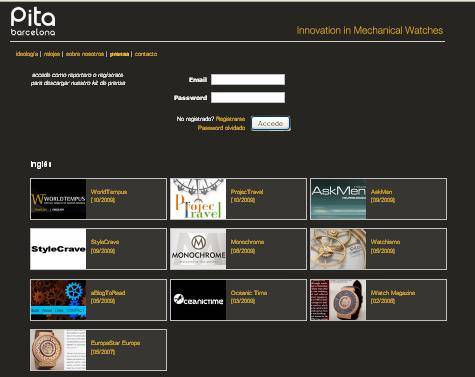475x377 pixels.
Task: Click the Pita Barcelona logo
Action: pos(33,21)
